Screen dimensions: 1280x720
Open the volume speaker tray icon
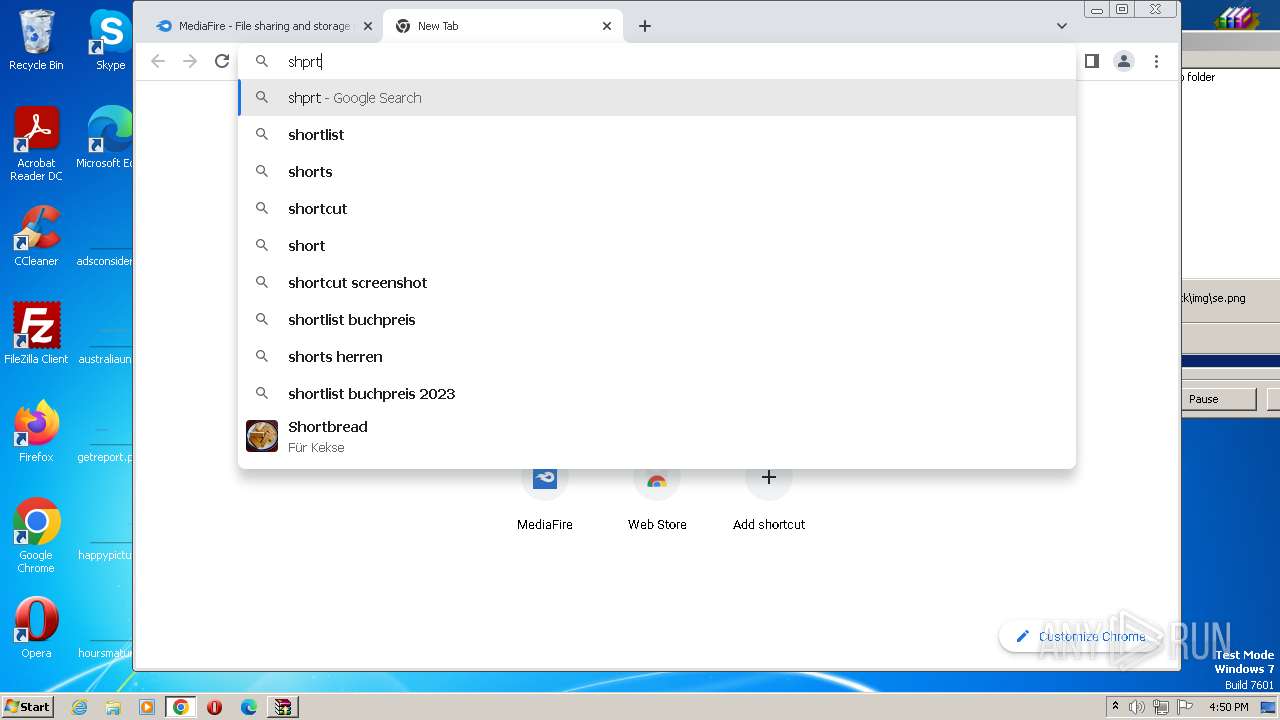click(1137, 707)
